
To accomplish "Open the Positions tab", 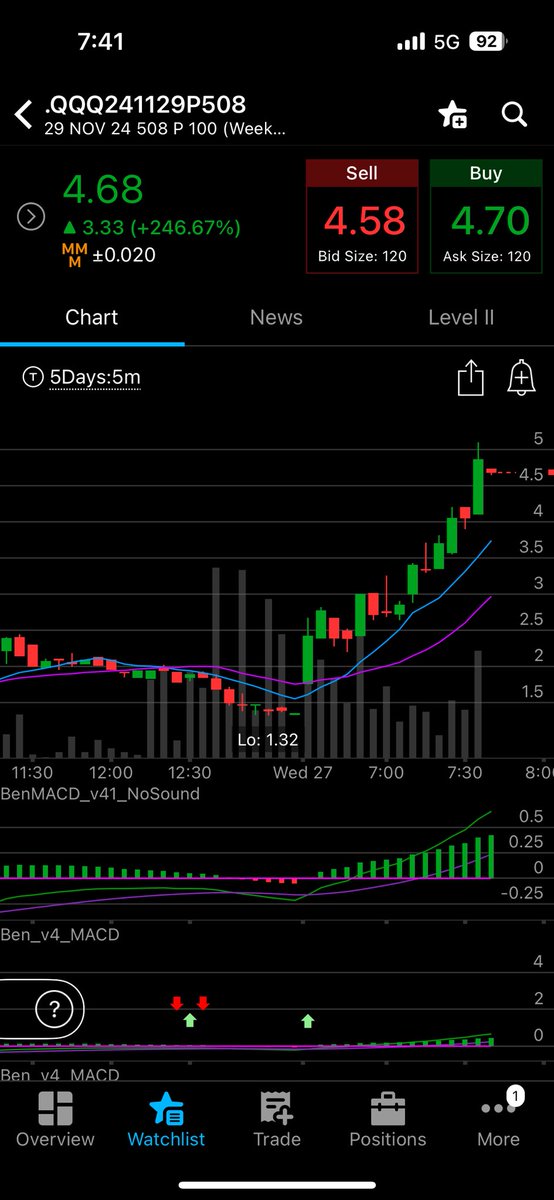I will [388, 1119].
